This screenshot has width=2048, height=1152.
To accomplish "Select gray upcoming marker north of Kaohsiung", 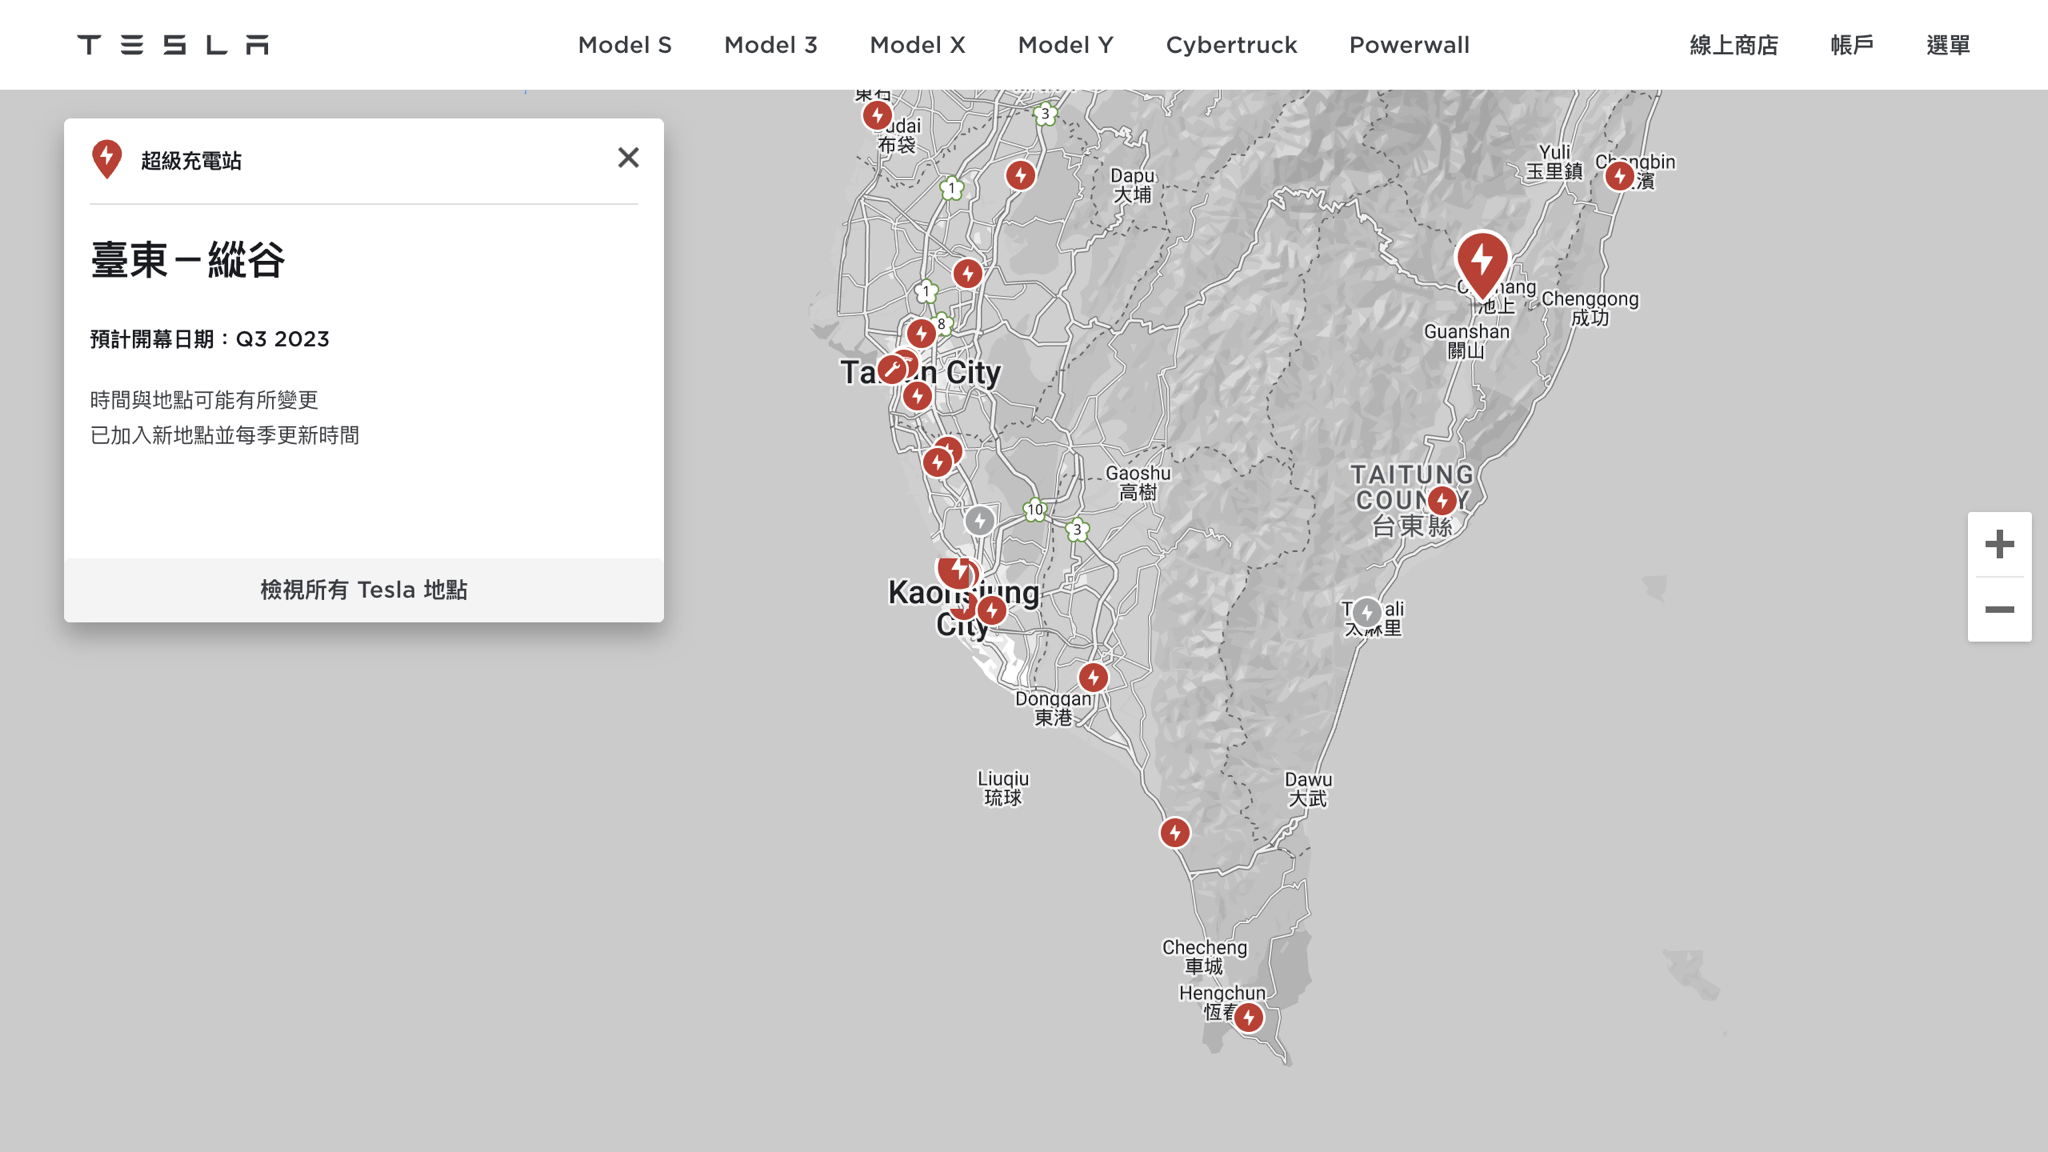I will pos(980,521).
